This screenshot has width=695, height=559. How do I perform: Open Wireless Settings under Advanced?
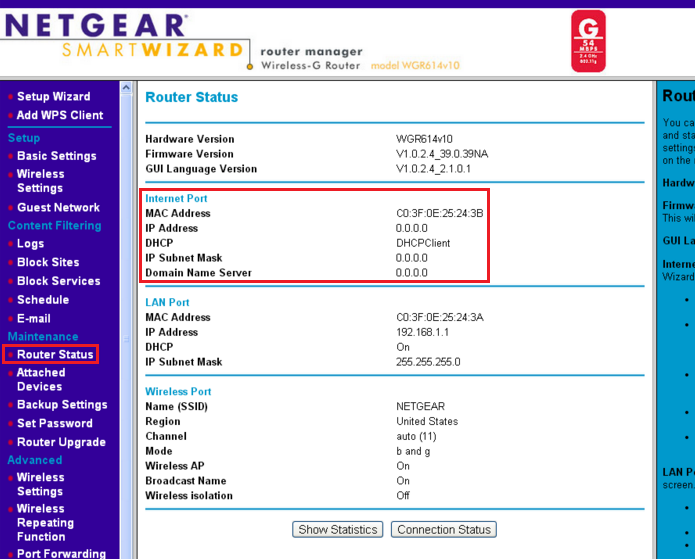tap(40, 484)
